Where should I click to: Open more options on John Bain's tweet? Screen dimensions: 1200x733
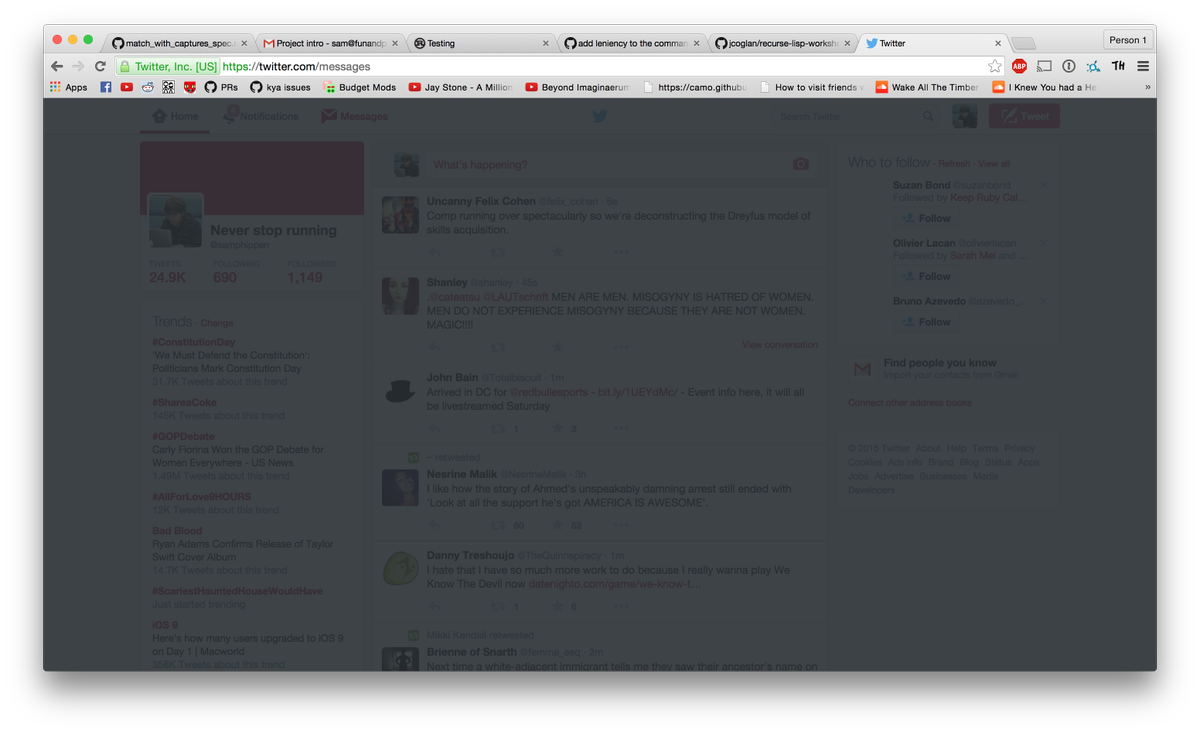(621, 429)
